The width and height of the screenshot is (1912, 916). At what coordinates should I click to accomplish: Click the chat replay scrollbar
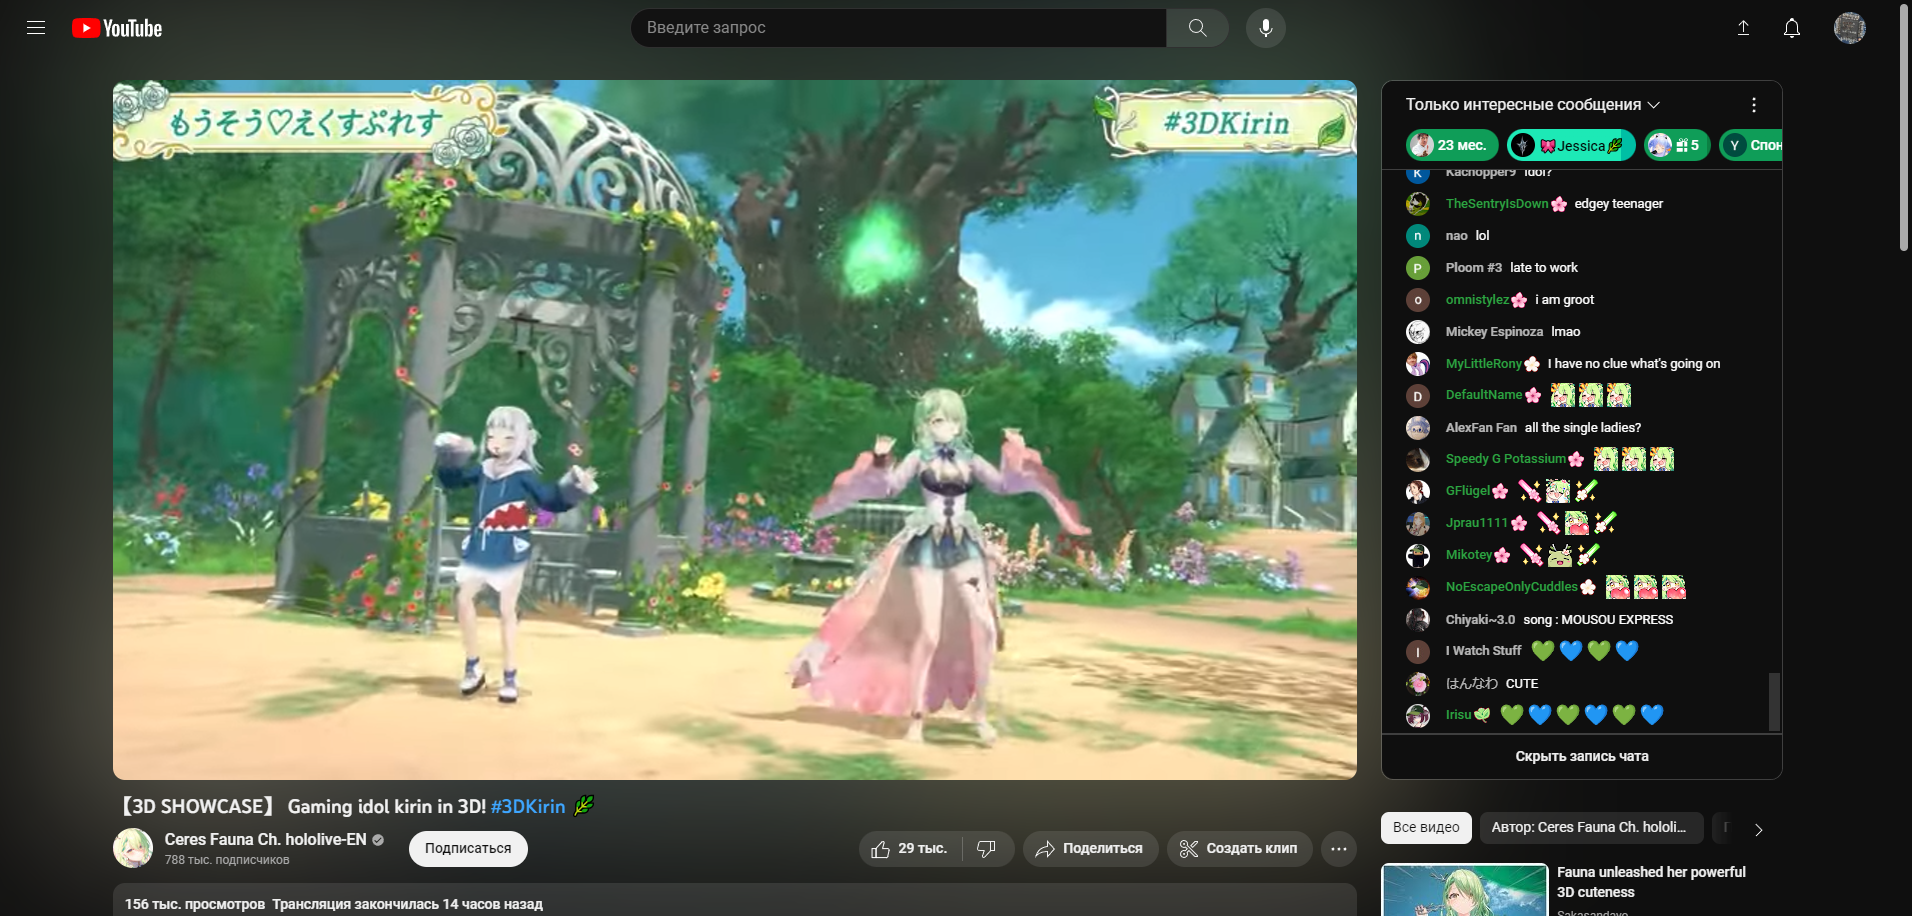[1775, 702]
